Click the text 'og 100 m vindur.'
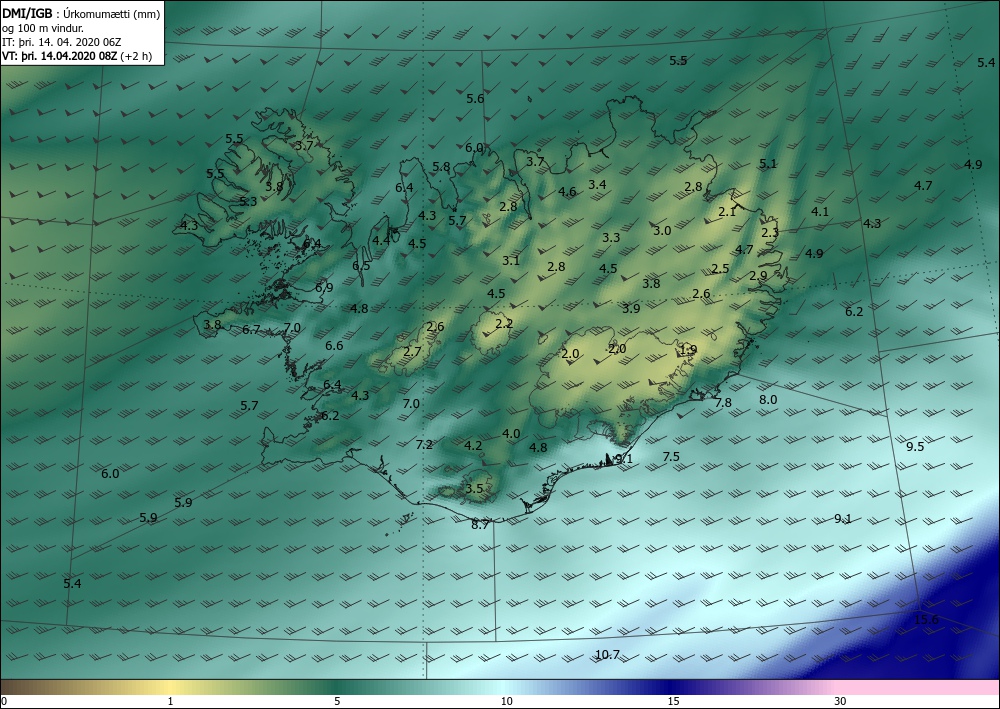This screenshot has height=709, width=1000. pos(43,28)
